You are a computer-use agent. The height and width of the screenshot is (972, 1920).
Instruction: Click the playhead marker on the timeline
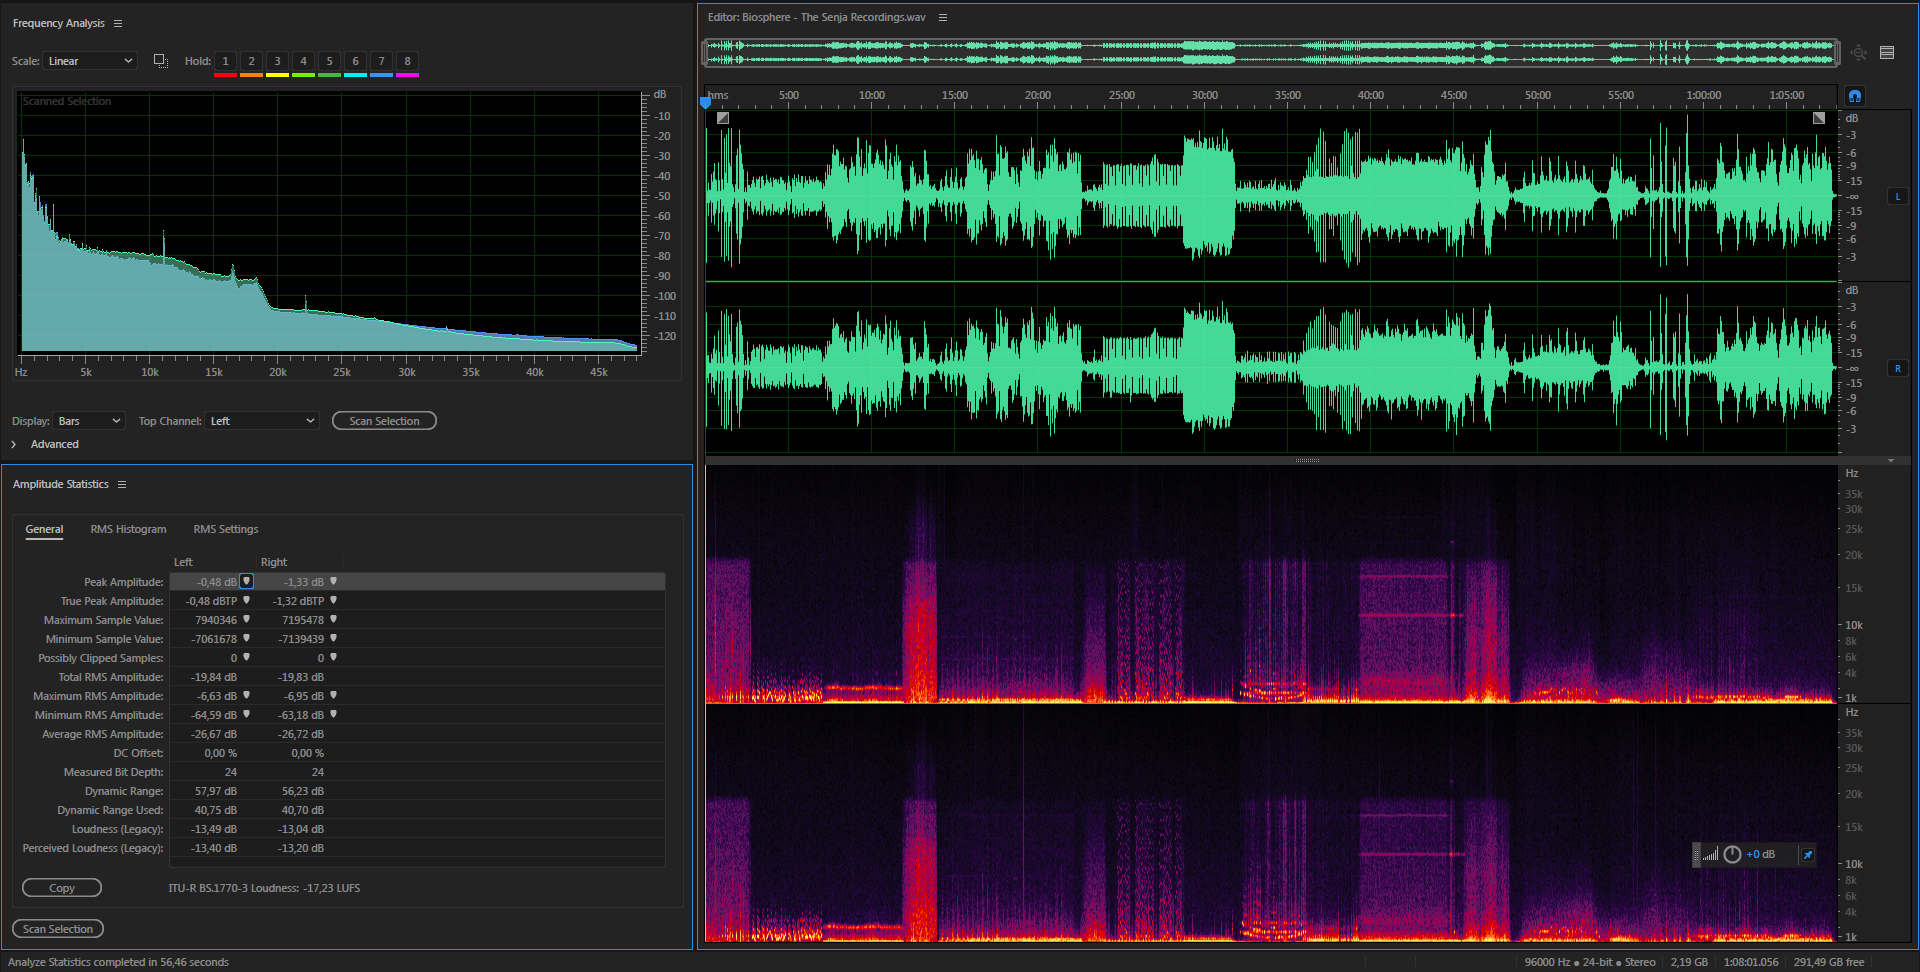click(705, 102)
